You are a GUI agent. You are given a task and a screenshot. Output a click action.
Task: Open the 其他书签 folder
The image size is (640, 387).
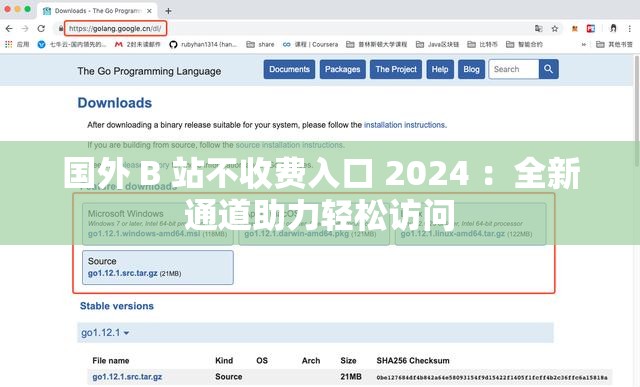614,44
